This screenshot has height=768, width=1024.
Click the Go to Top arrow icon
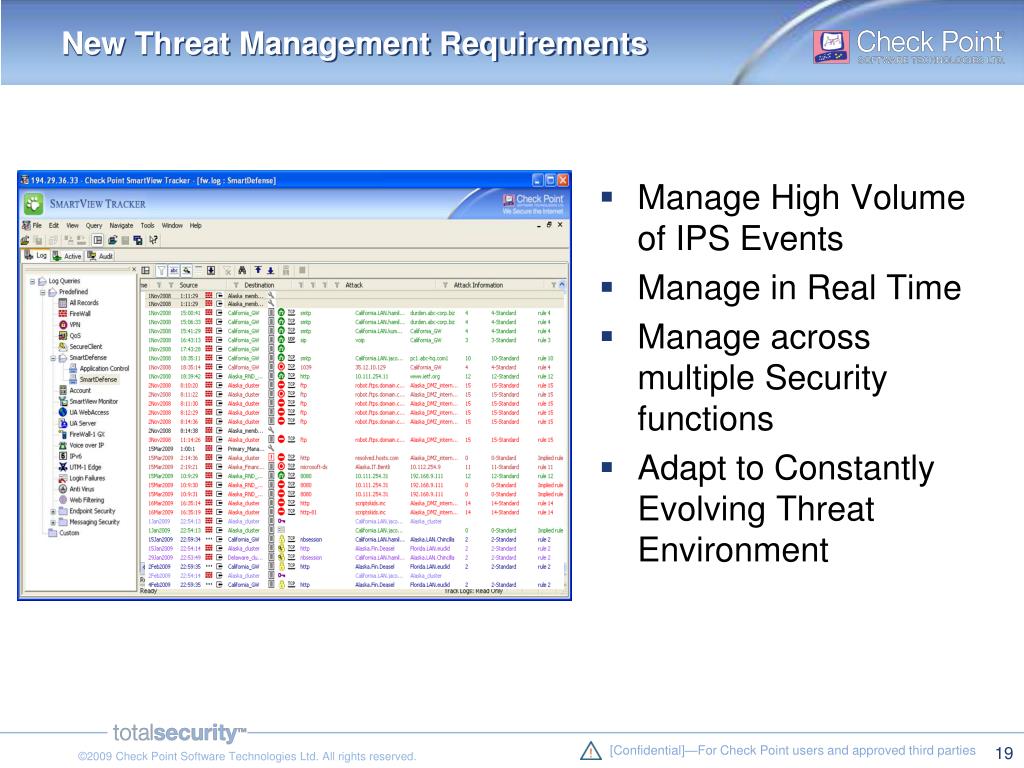[258, 271]
